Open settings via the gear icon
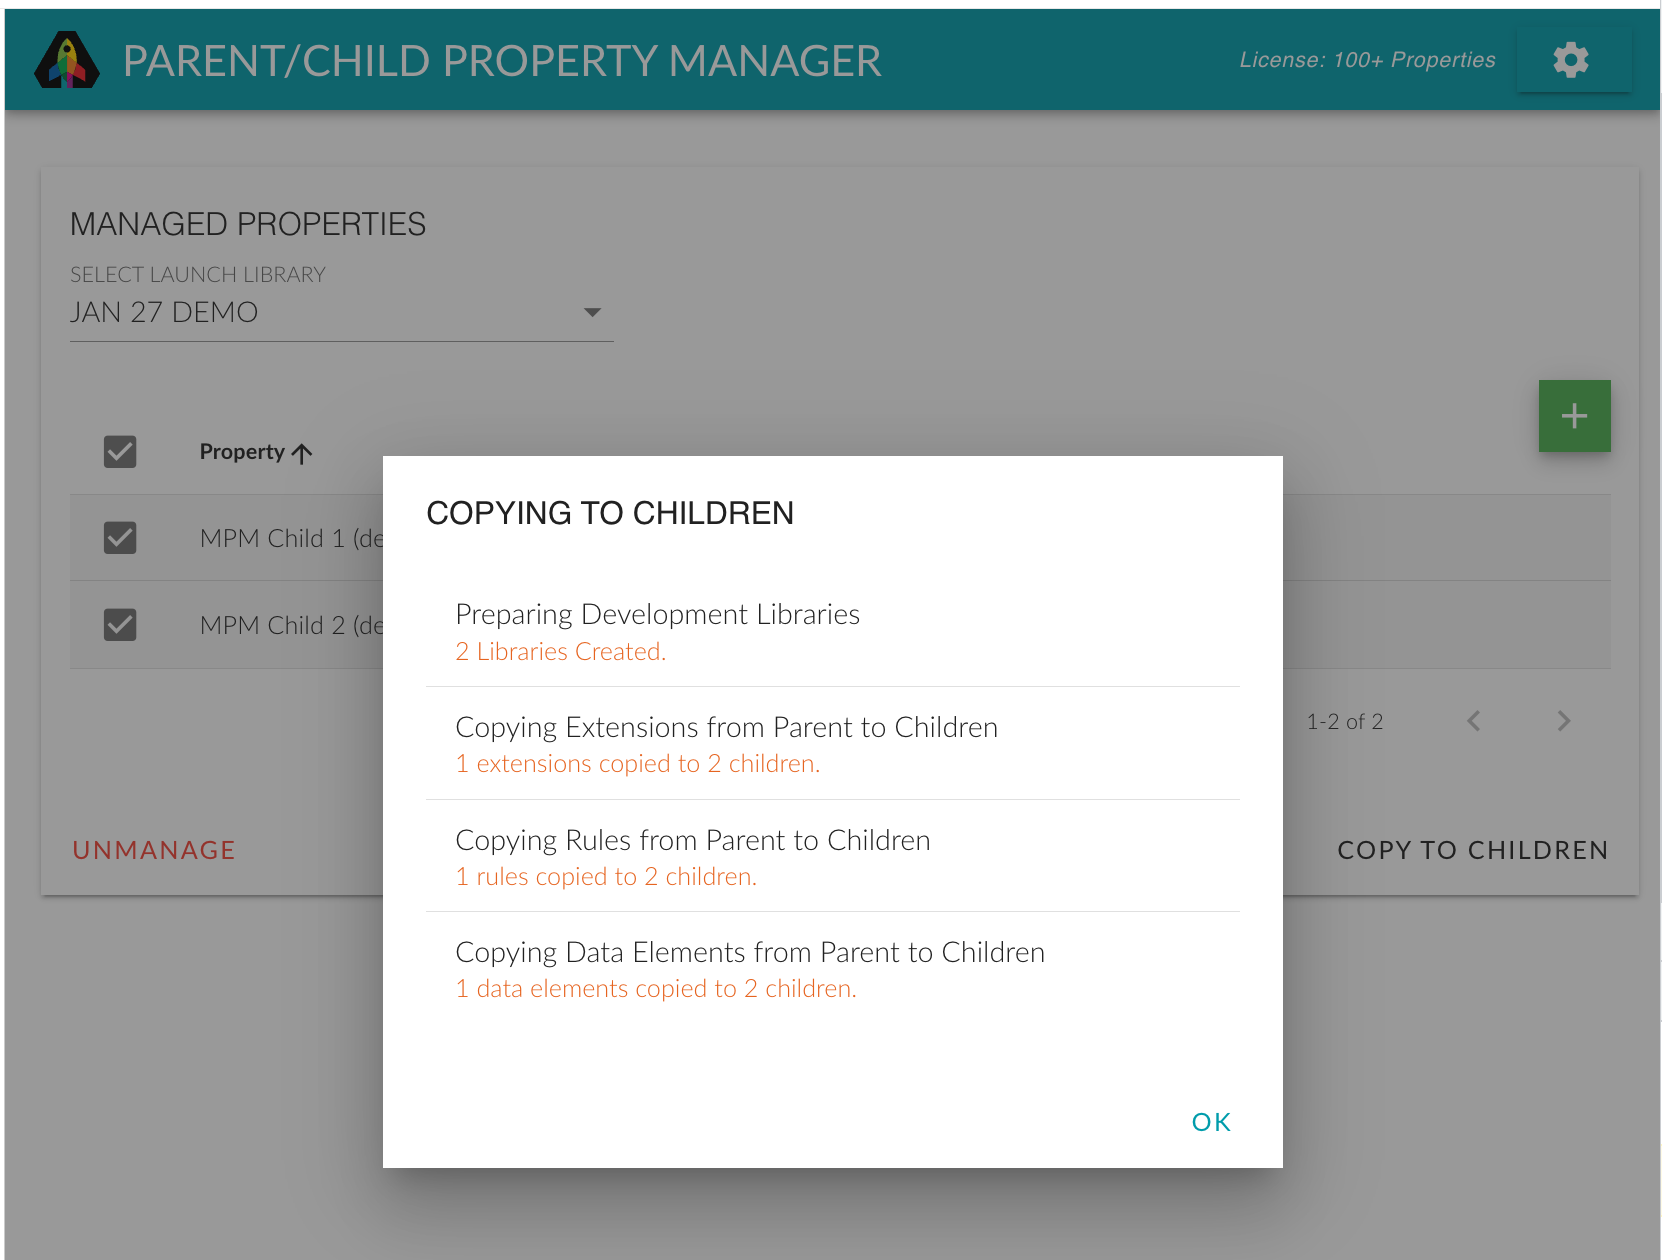Viewport: 1662px width, 1260px height. pos(1572,60)
